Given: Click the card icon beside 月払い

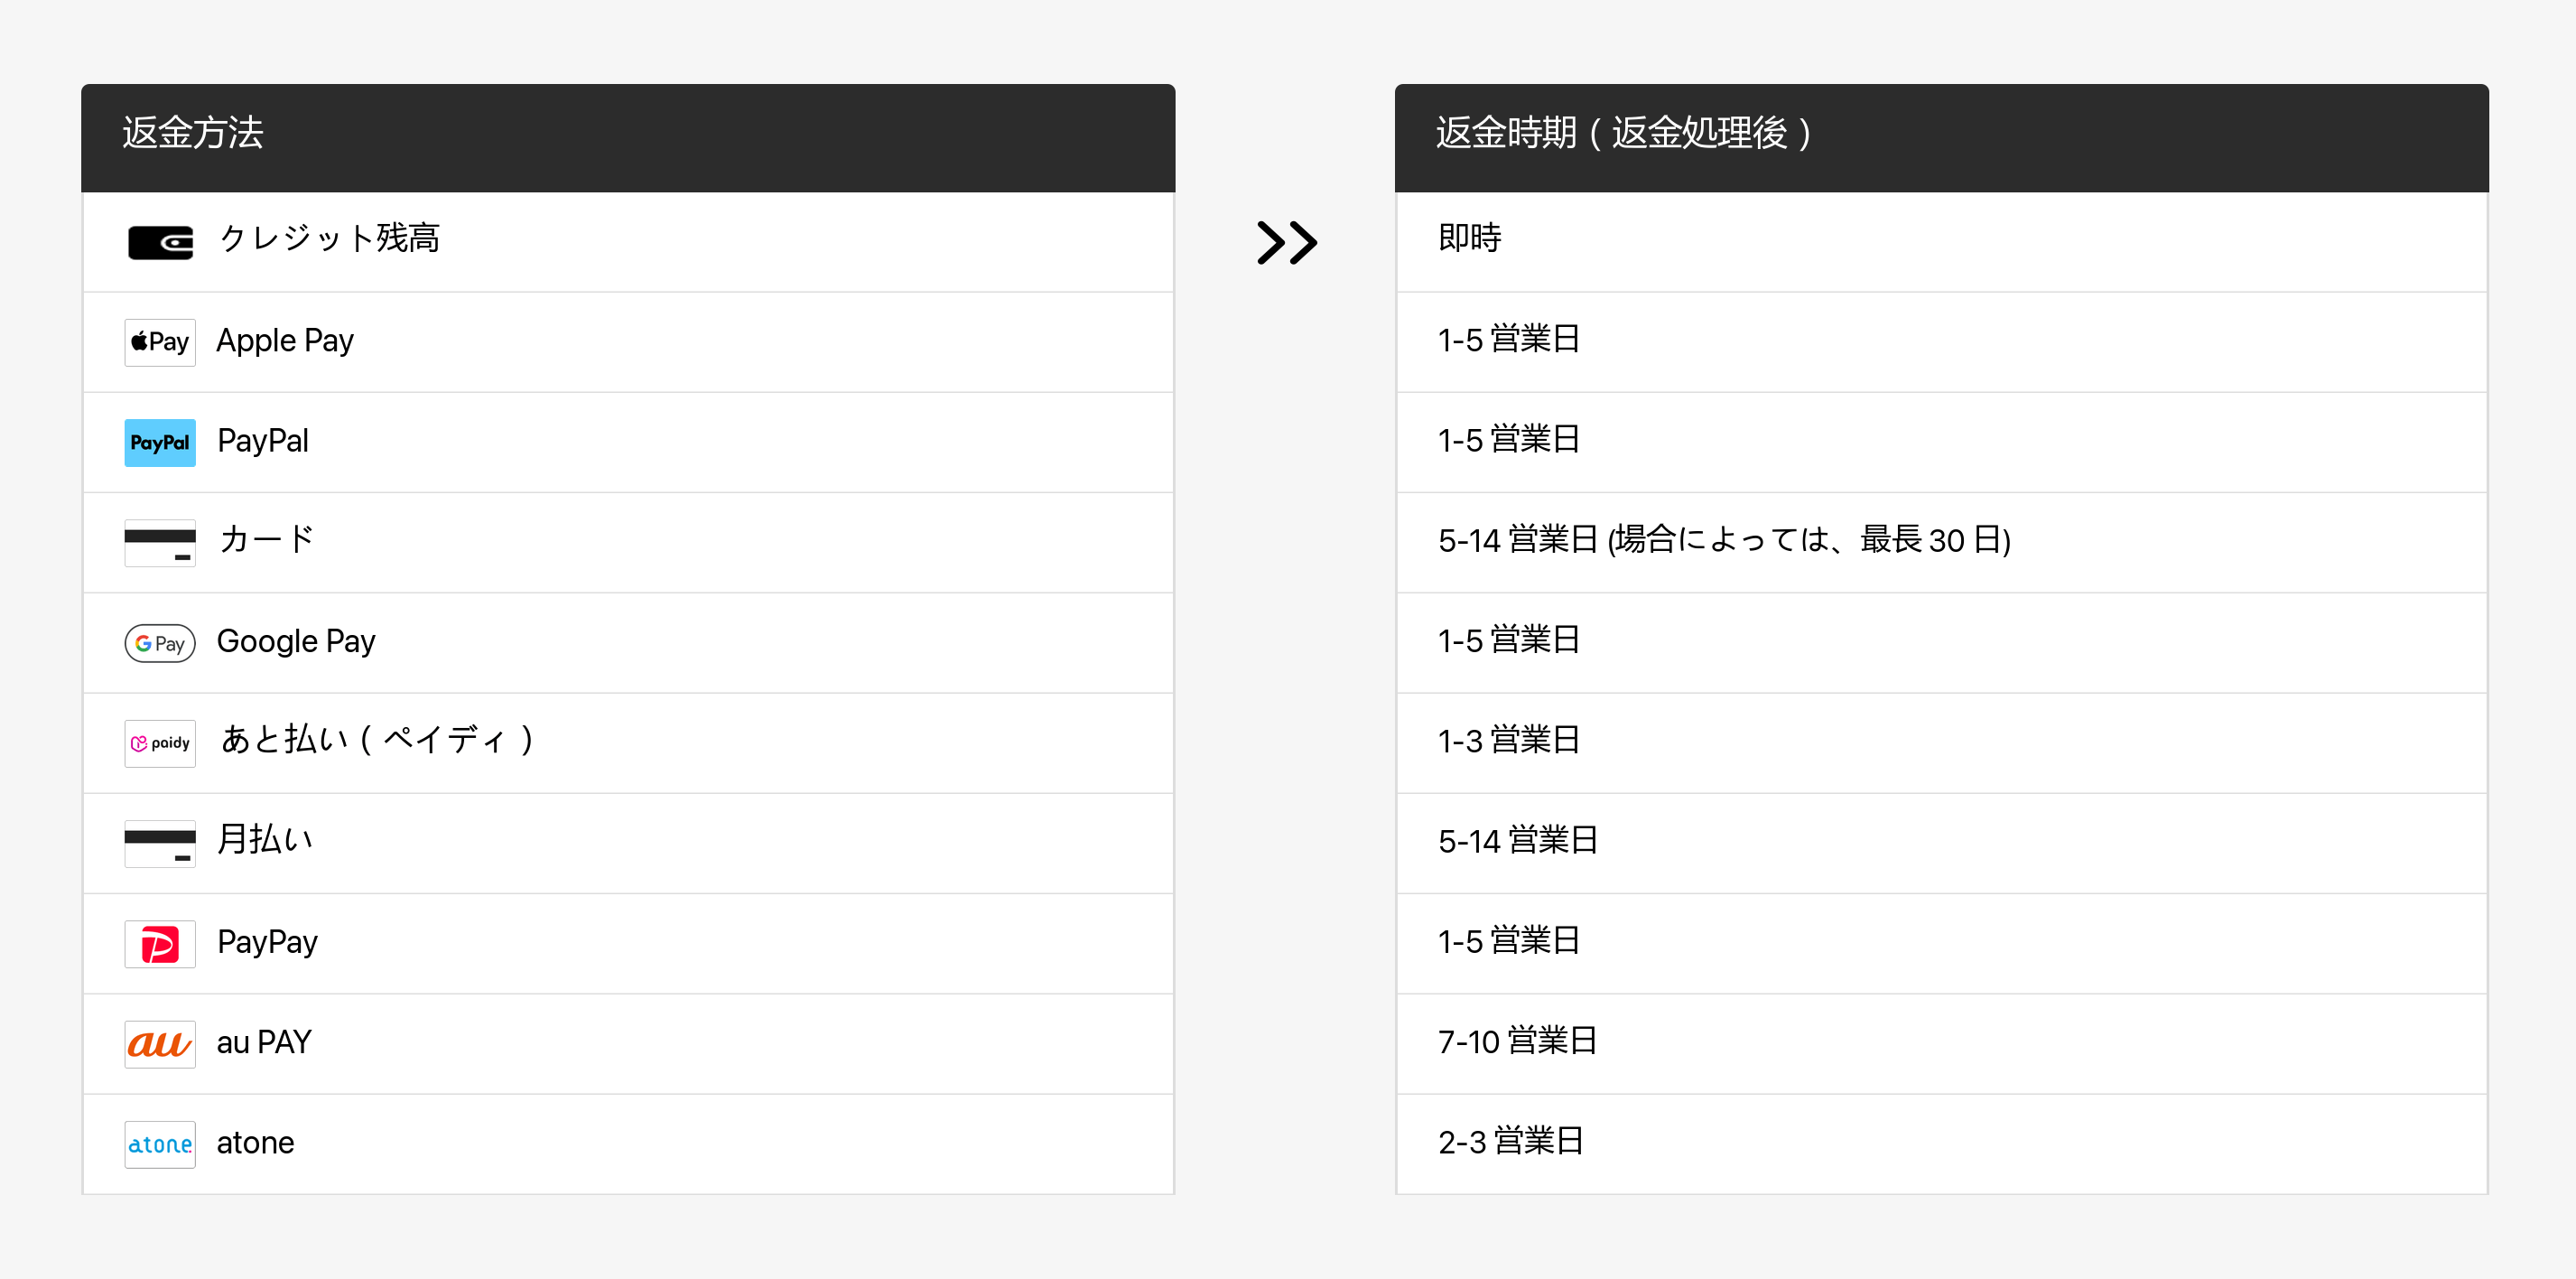Looking at the screenshot, I should pos(160,843).
